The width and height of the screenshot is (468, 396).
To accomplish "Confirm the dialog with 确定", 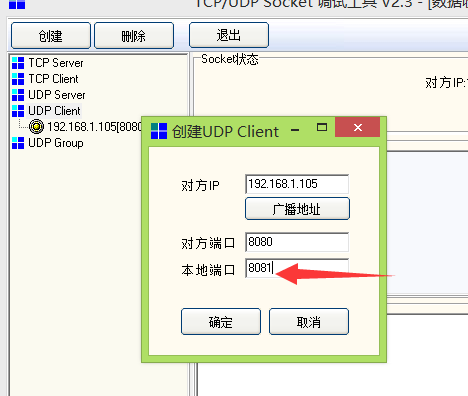I will [221, 322].
